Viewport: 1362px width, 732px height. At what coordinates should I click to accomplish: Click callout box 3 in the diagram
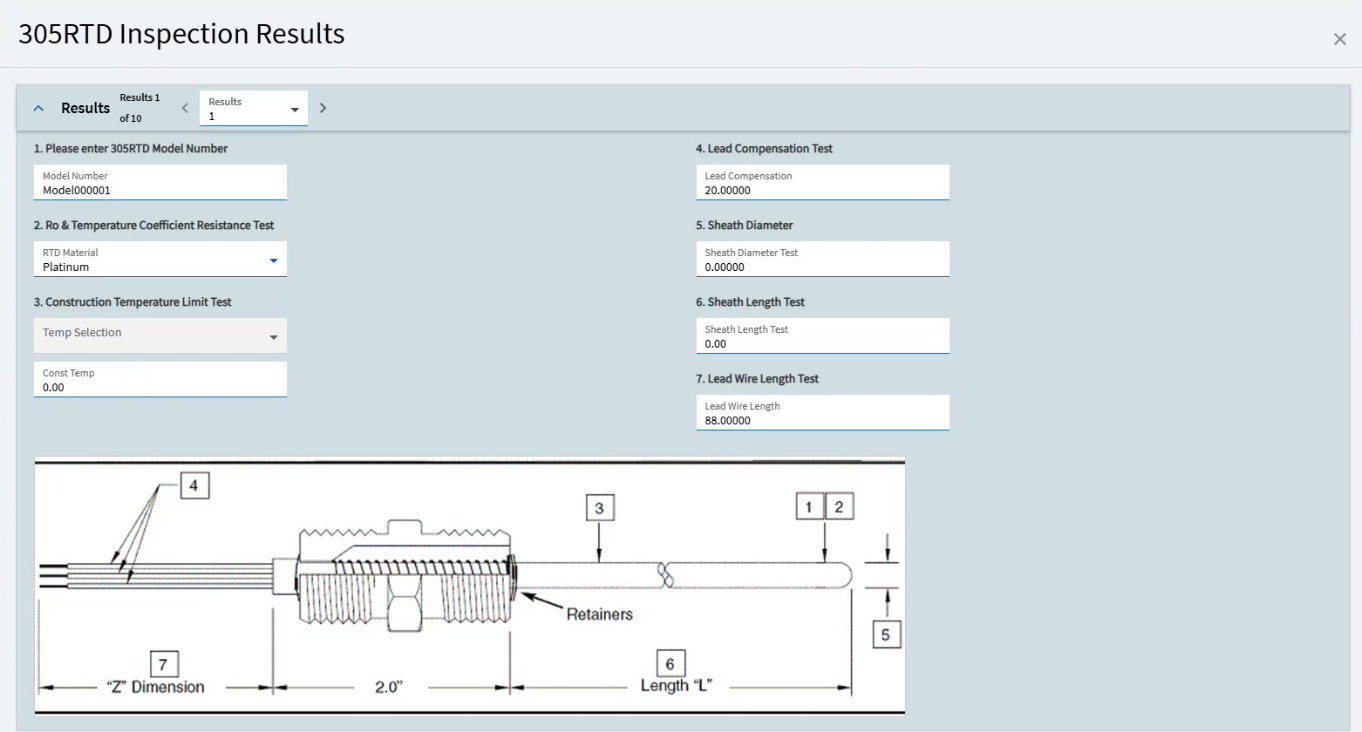[x=599, y=508]
